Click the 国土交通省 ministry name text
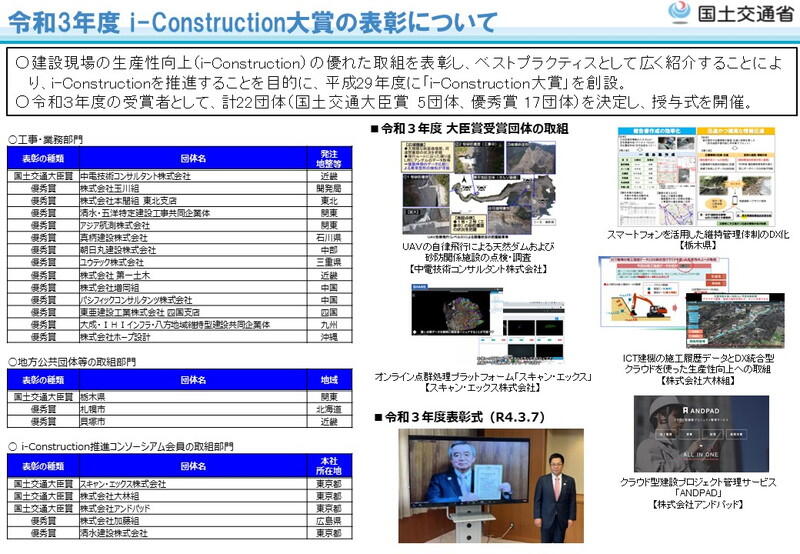This screenshot has width=800, height=554. click(744, 13)
